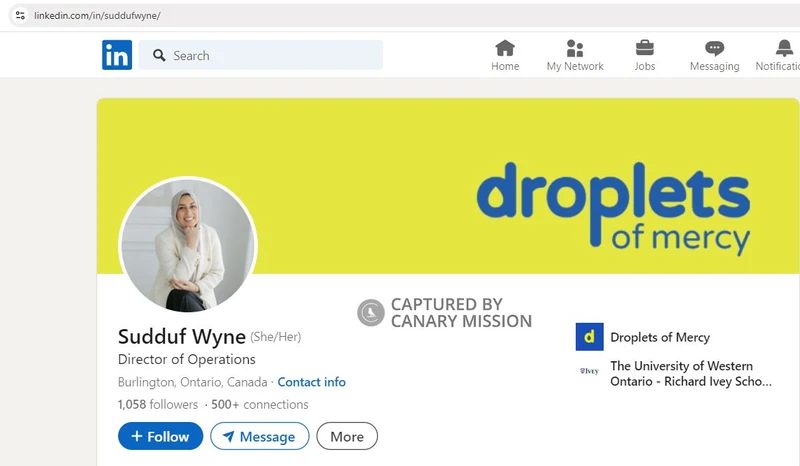Click the Director of Operations headline
Image resolution: width=800 pixels, height=466 pixels.
click(187, 359)
